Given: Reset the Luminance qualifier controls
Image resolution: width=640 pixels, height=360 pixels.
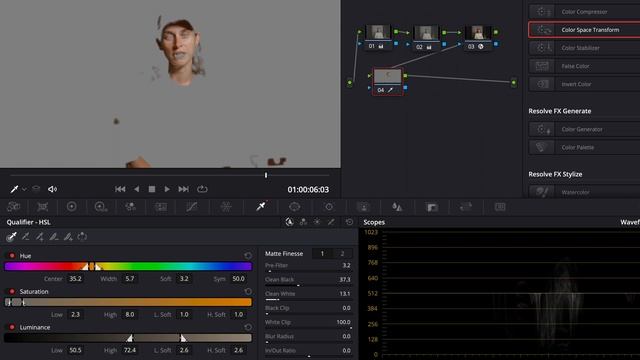Looking at the screenshot, I should (248, 327).
